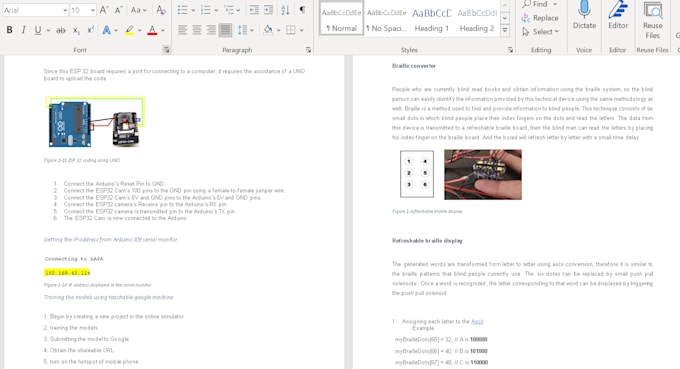Toggle Italic formatting
The width and height of the screenshot is (680, 369).
pyautogui.click(x=23, y=30)
